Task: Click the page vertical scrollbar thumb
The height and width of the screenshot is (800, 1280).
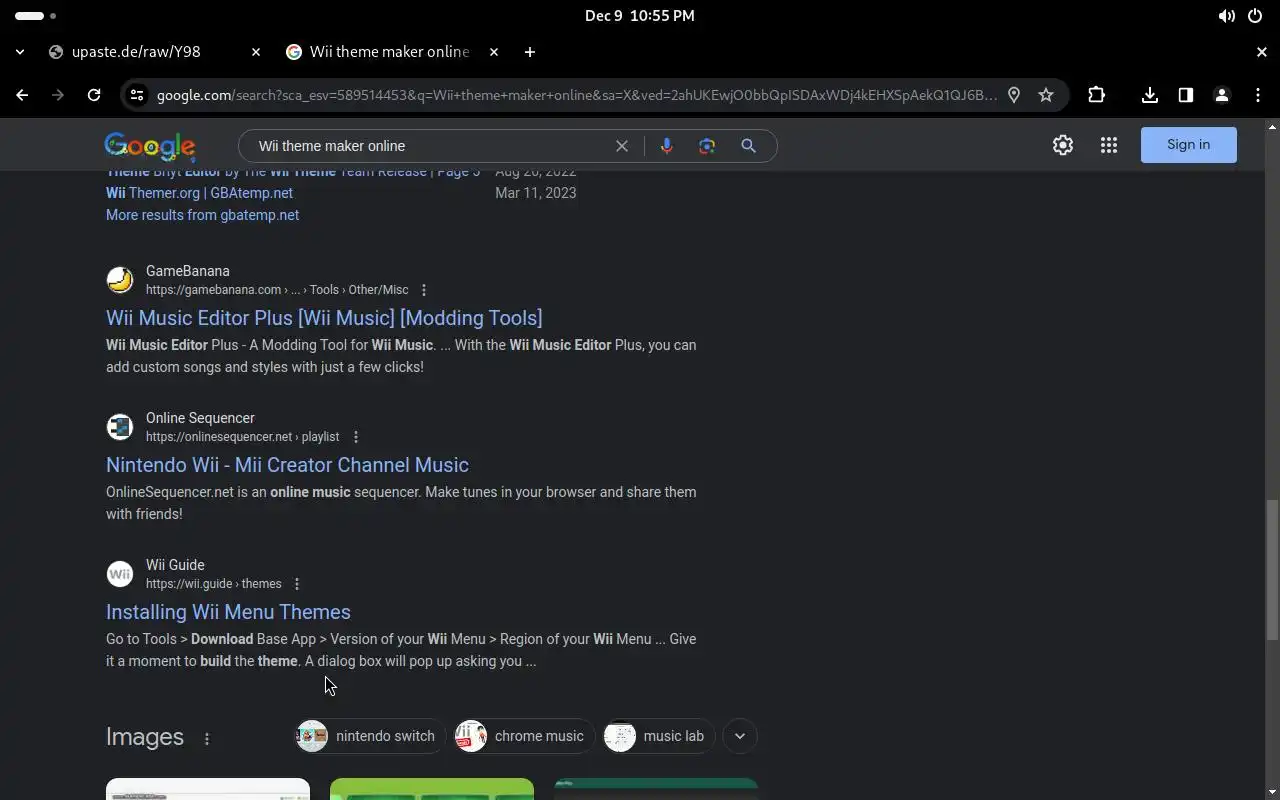Action: [1272, 570]
